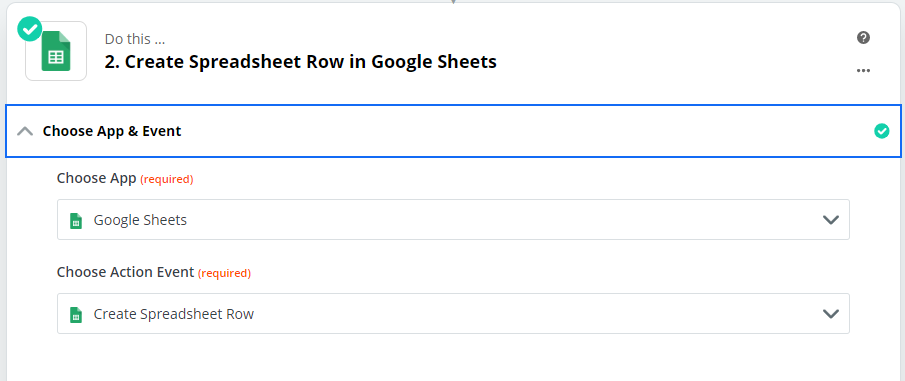Click the step title Create Spreadsheet Row
The image size is (905, 381).
(301, 62)
